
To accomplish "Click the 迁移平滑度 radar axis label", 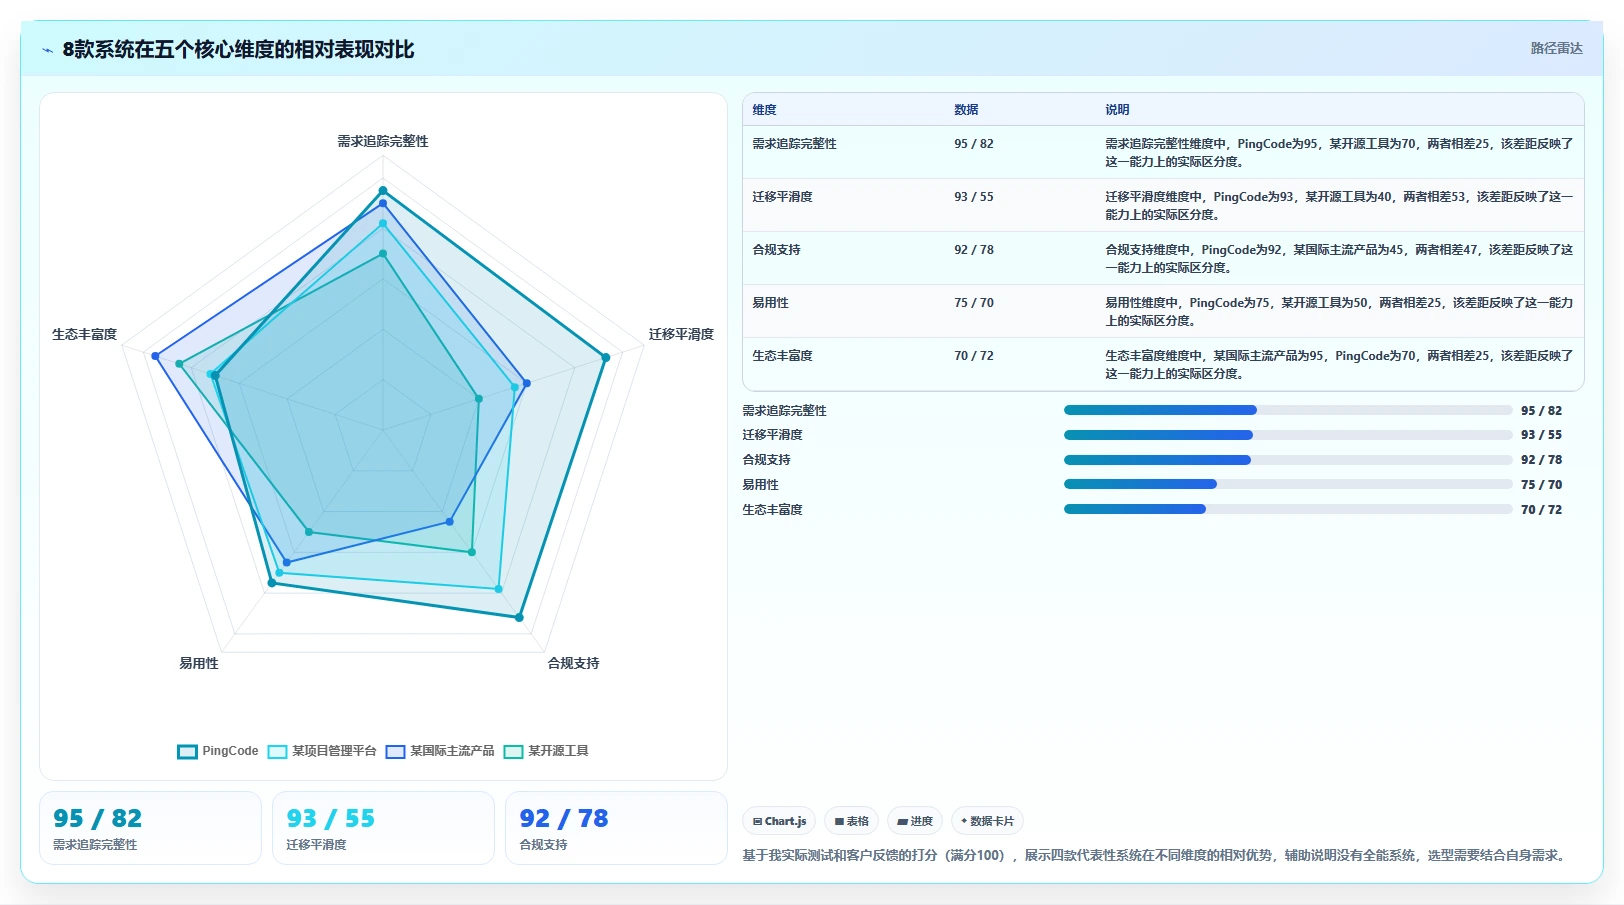I will (681, 334).
